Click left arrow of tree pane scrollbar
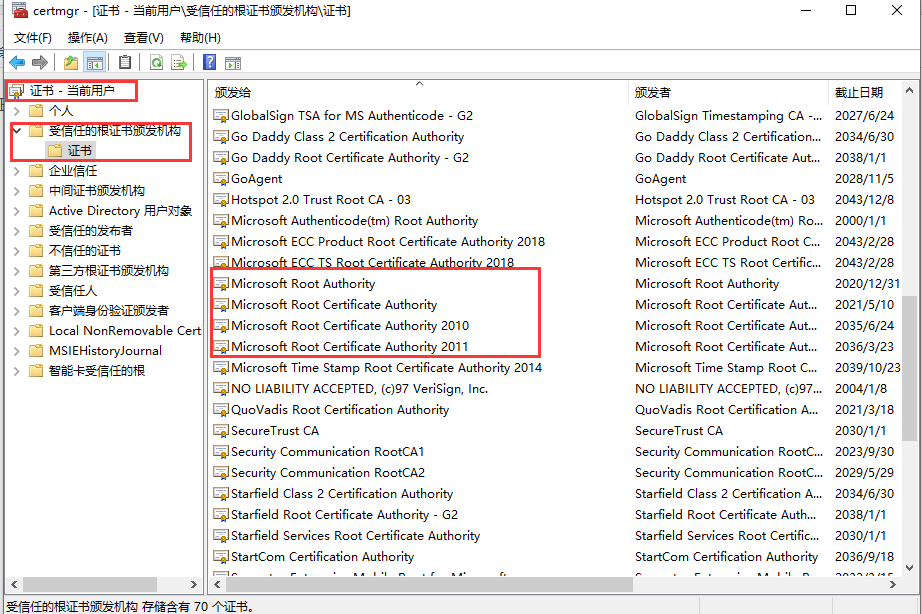This screenshot has width=922, height=614. [x=14, y=584]
